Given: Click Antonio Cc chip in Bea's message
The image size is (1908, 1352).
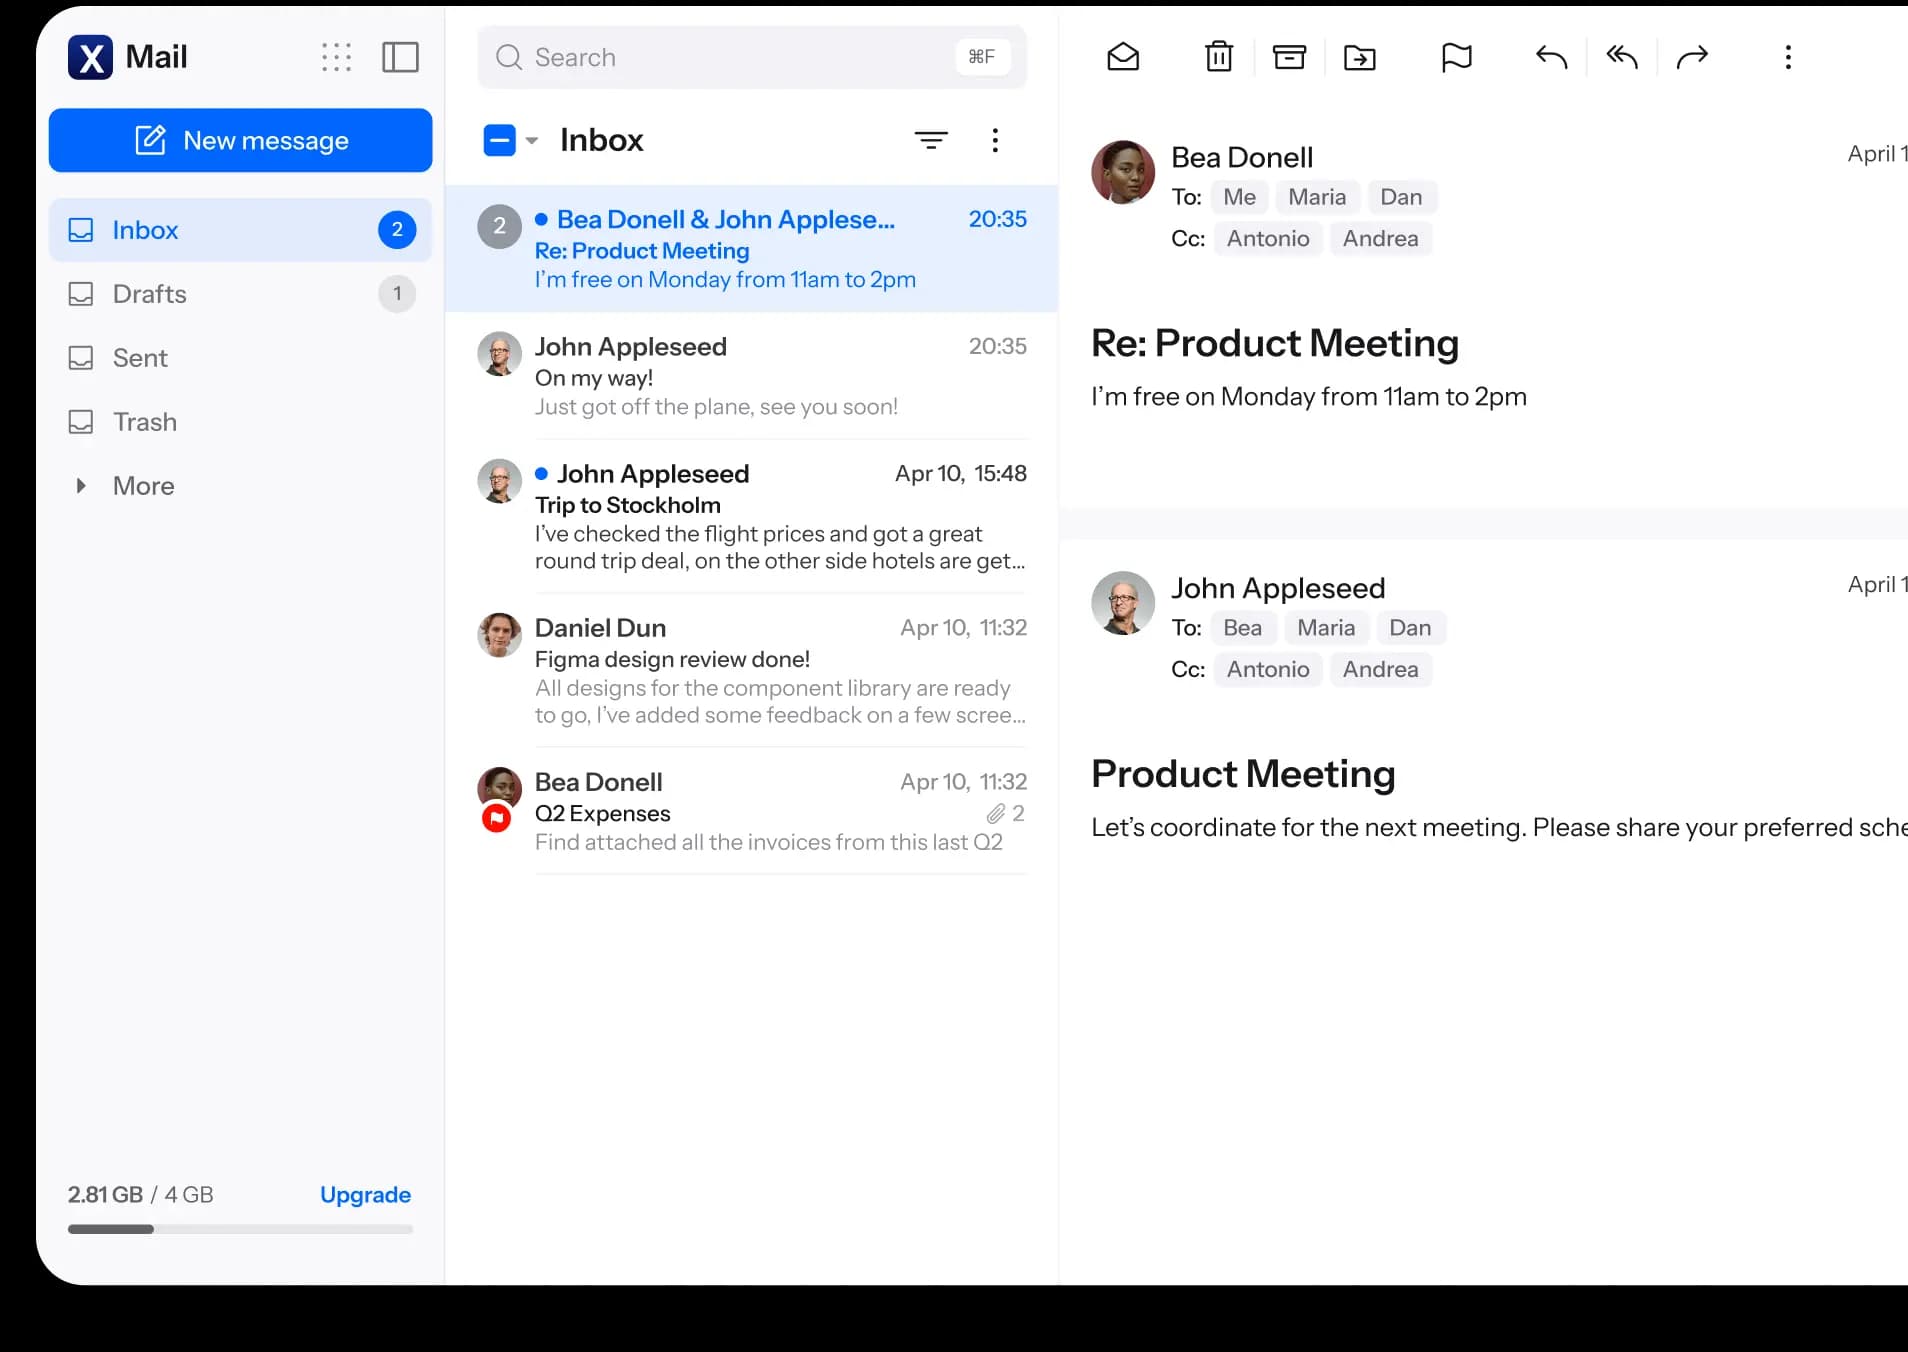Looking at the screenshot, I should (1268, 238).
